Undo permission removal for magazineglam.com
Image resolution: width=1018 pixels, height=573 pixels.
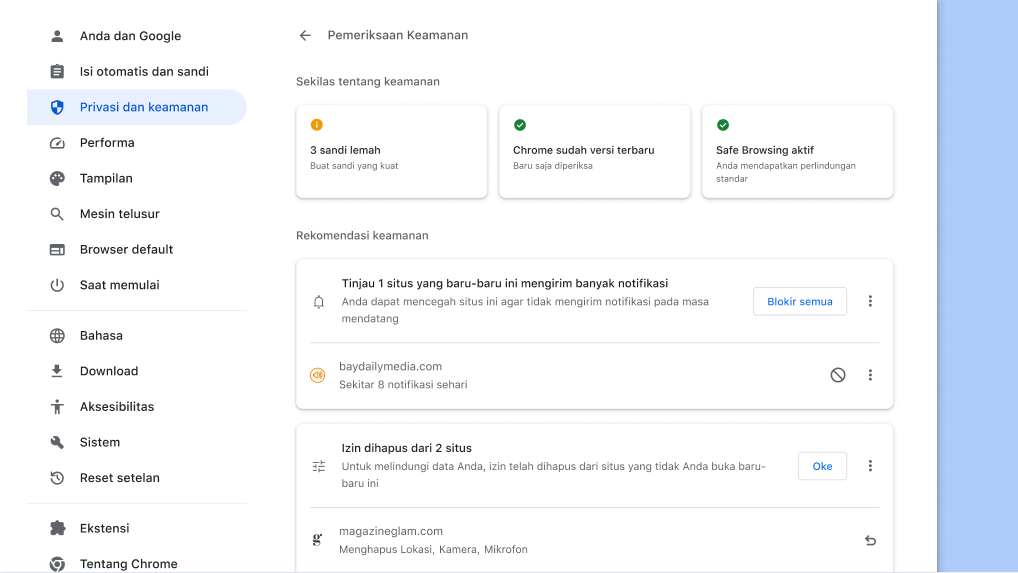pyautogui.click(x=871, y=540)
